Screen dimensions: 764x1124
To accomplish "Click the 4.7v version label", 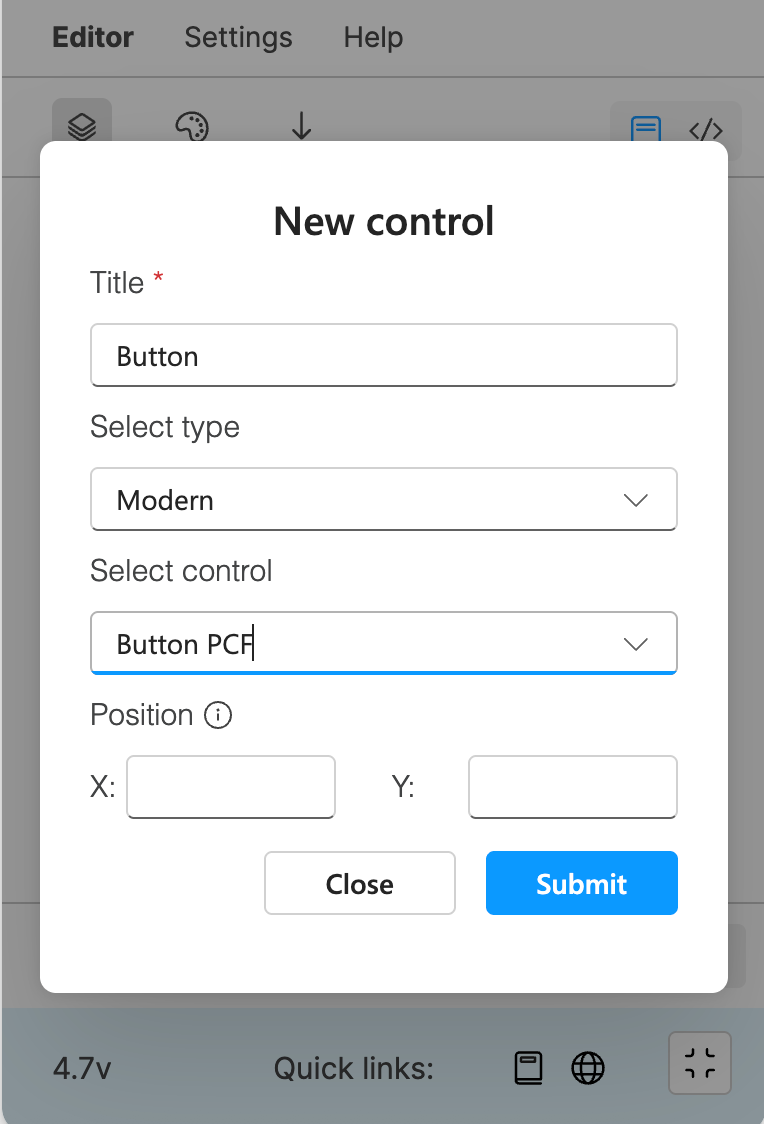I will point(82,1068).
